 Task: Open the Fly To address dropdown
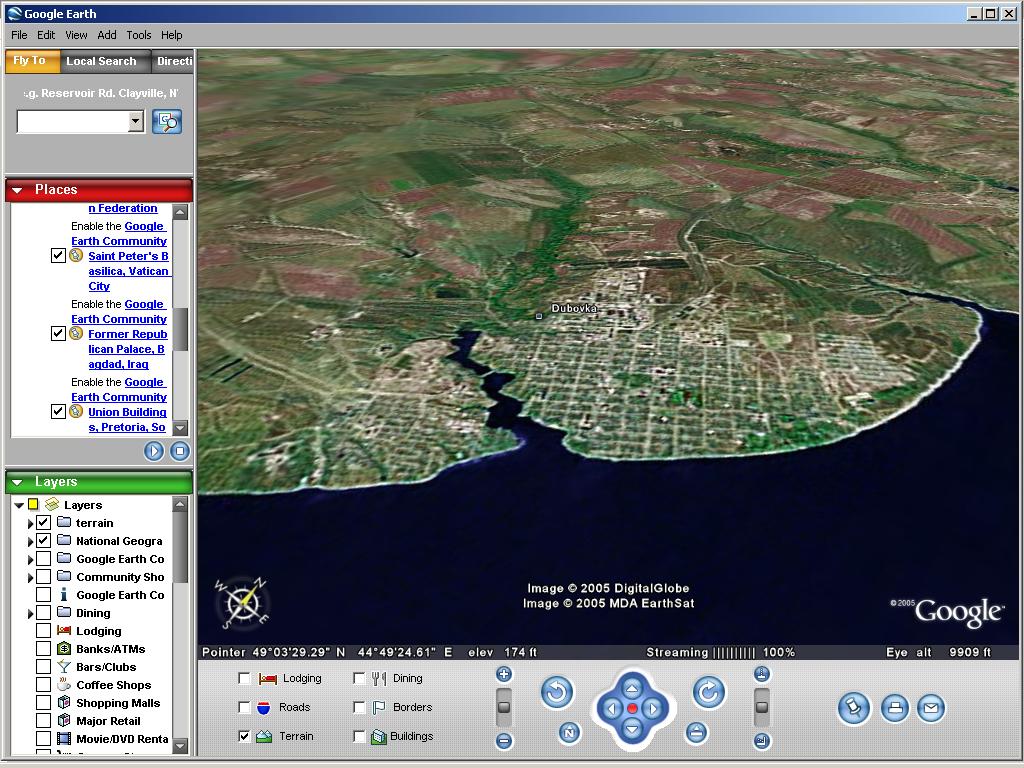(x=136, y=122)
